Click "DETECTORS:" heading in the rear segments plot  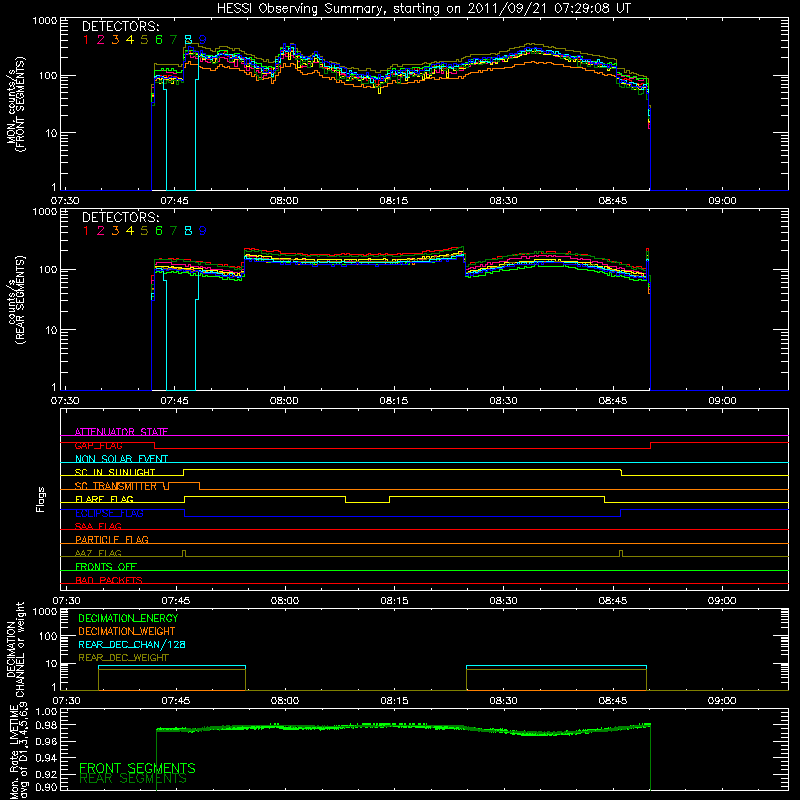[x=120, y=217]
